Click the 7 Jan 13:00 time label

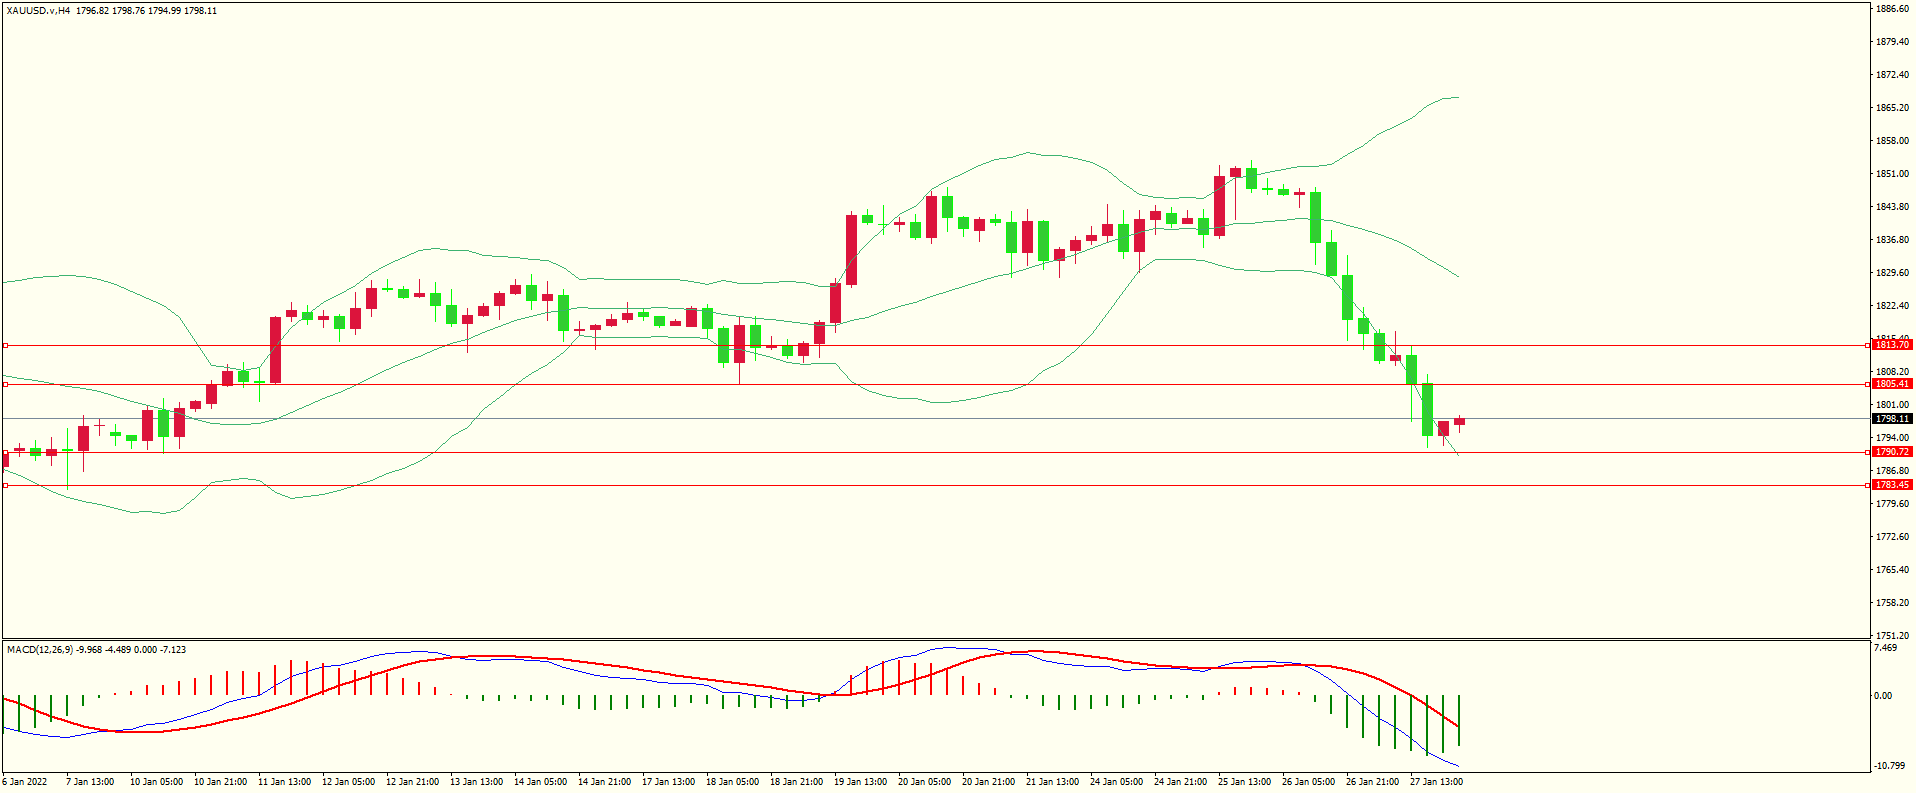90,782
